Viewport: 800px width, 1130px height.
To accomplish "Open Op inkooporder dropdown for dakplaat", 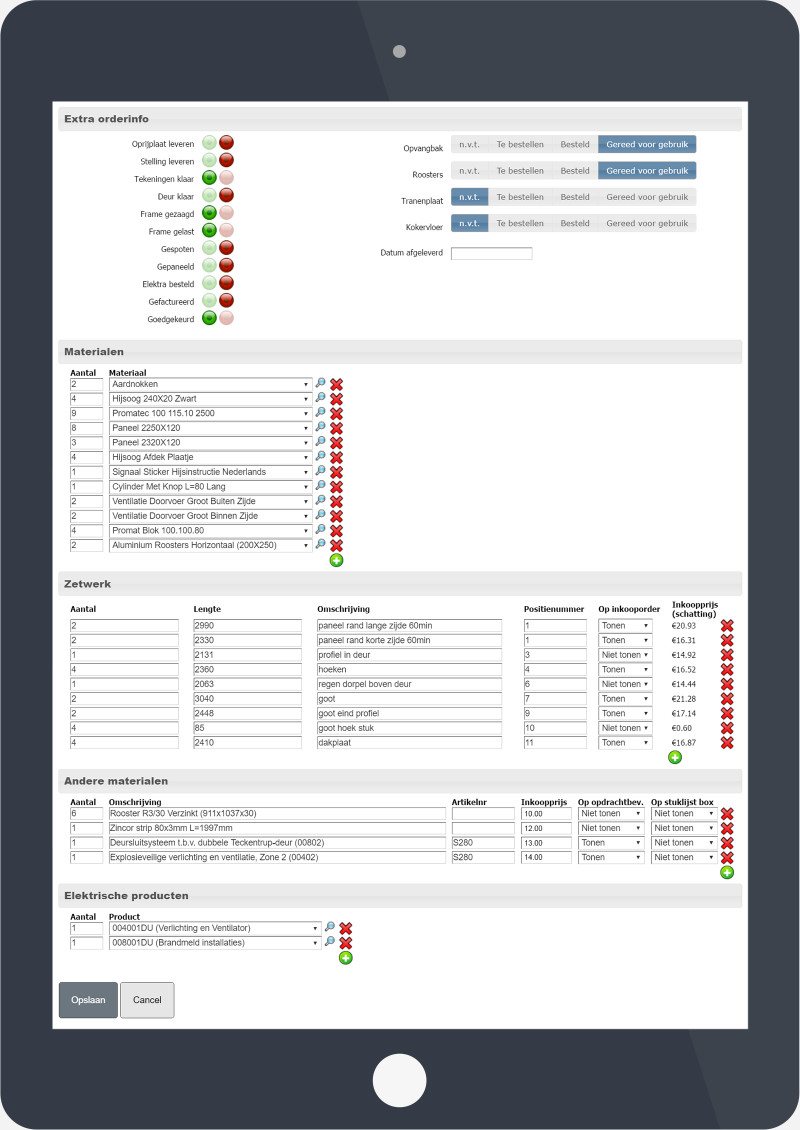I will point(625,742).
